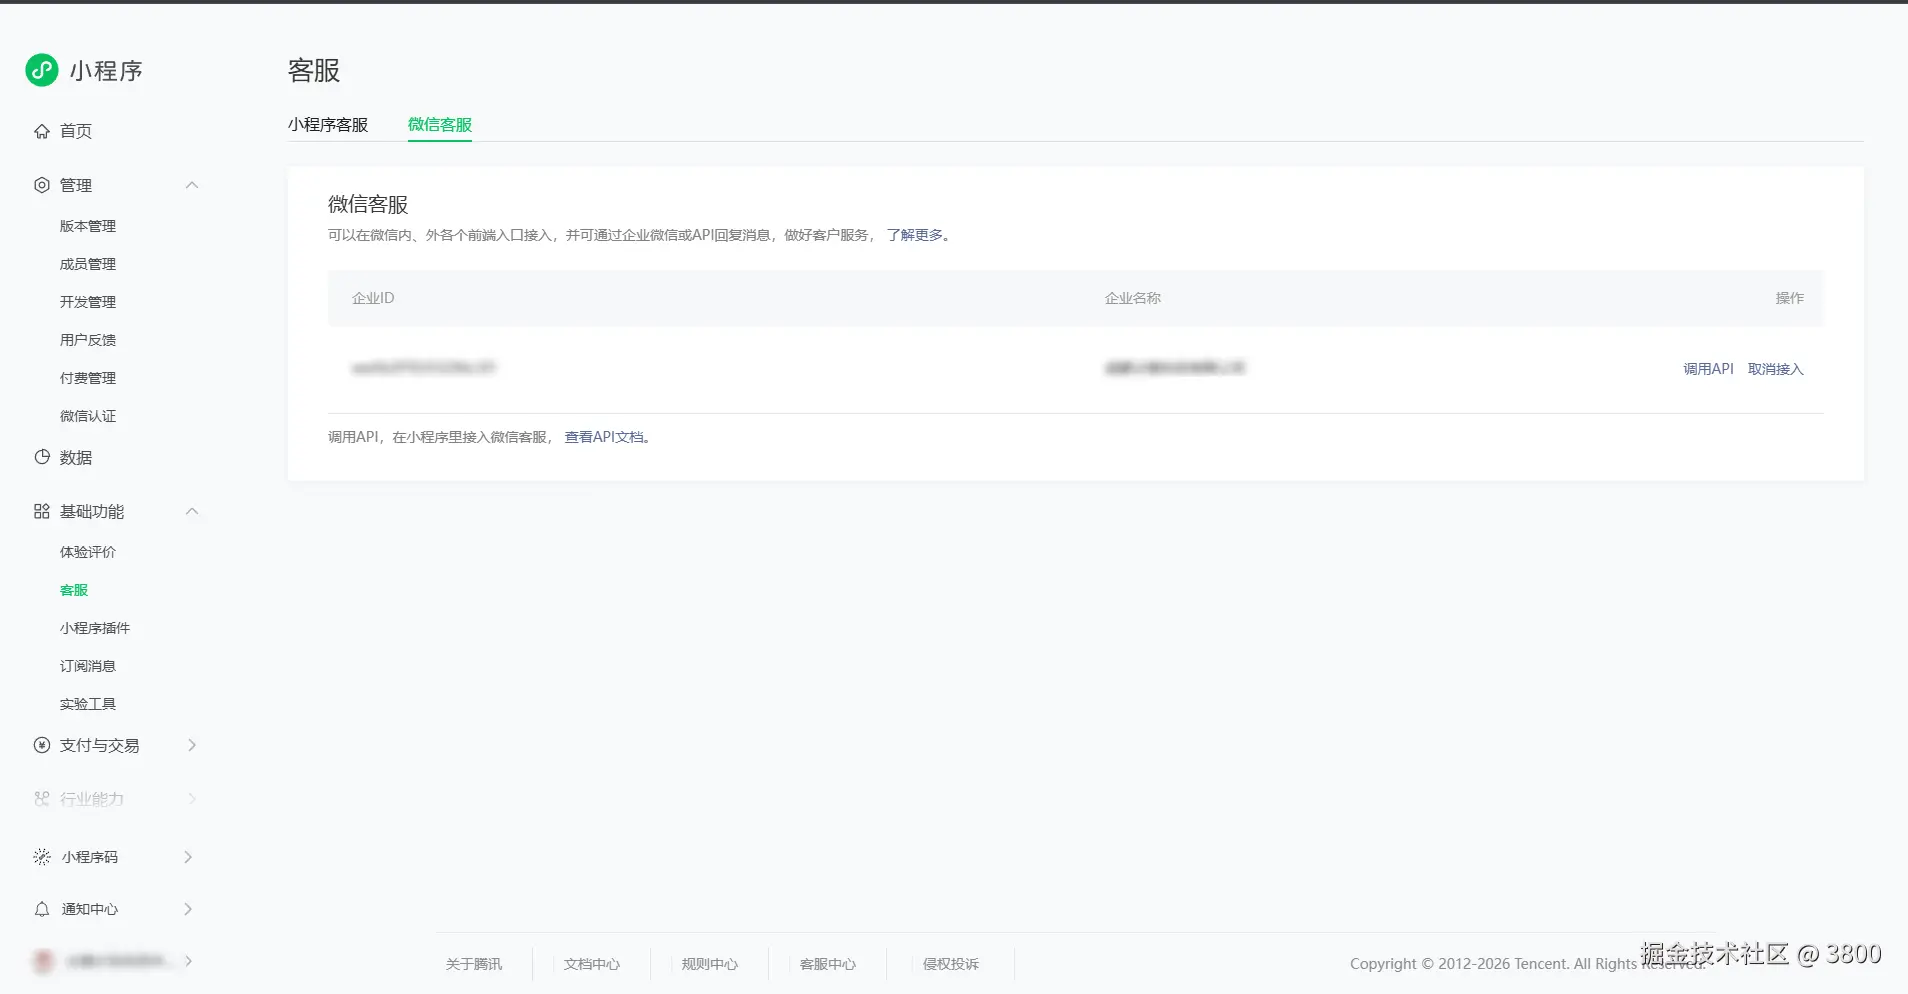Open the 规则中心 footer link

[x=710, y=964]
